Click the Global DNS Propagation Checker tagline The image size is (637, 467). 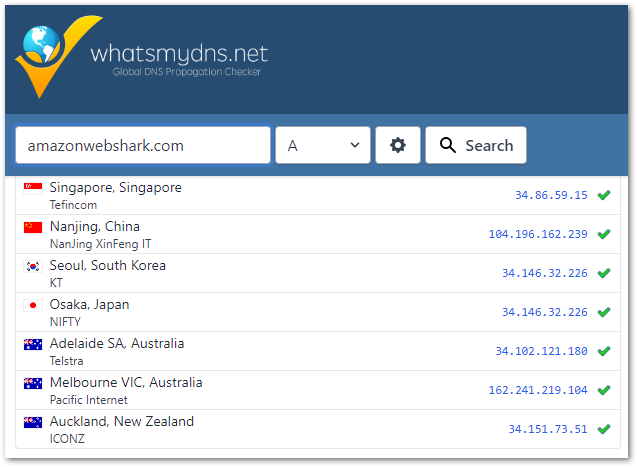pos(186,72)
